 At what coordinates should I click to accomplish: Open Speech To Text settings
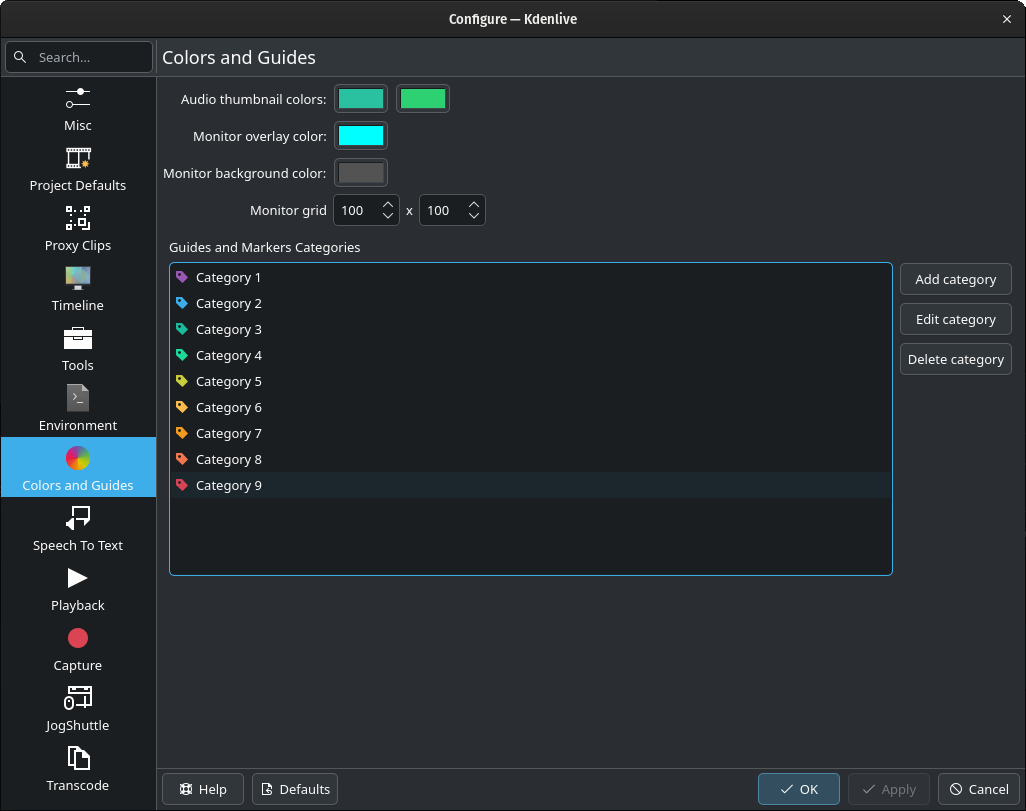click(78, 529)
